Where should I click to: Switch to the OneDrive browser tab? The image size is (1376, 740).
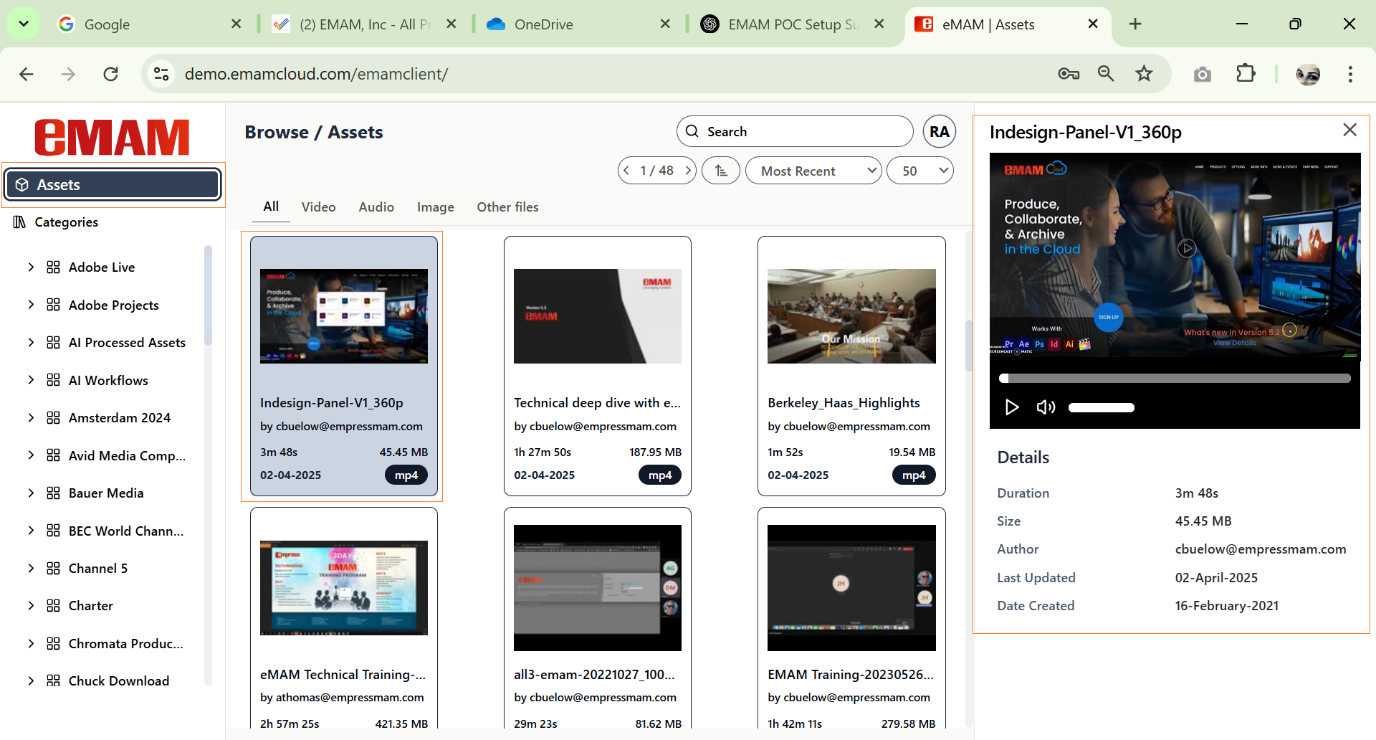(x=577, y=24)
